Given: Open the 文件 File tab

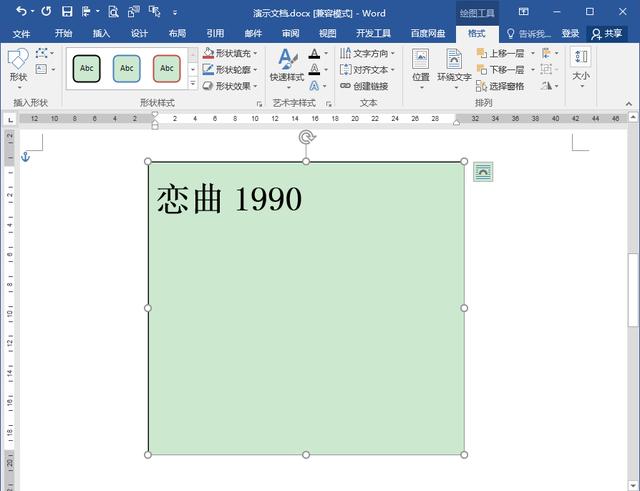Looking at the screenshot, I should pyautogui.click(x=21, y=33).
